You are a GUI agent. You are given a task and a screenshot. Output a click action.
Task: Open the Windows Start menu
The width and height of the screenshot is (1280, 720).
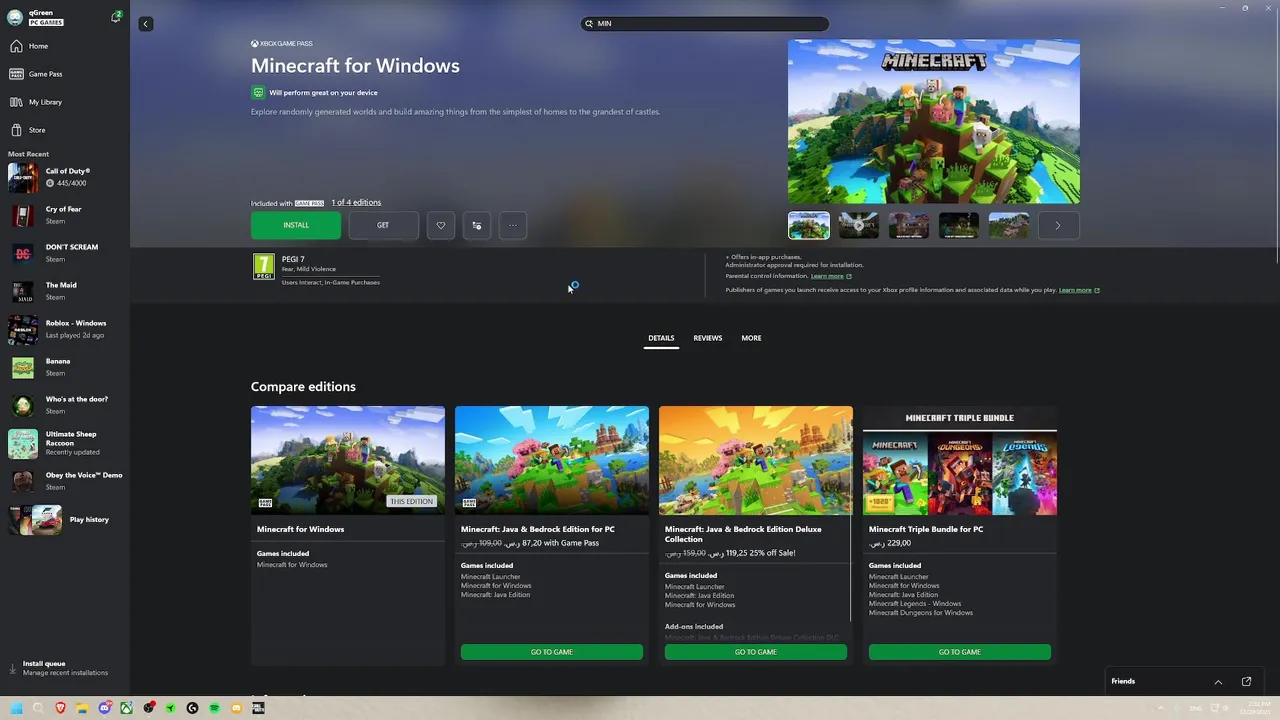(16, 708)
